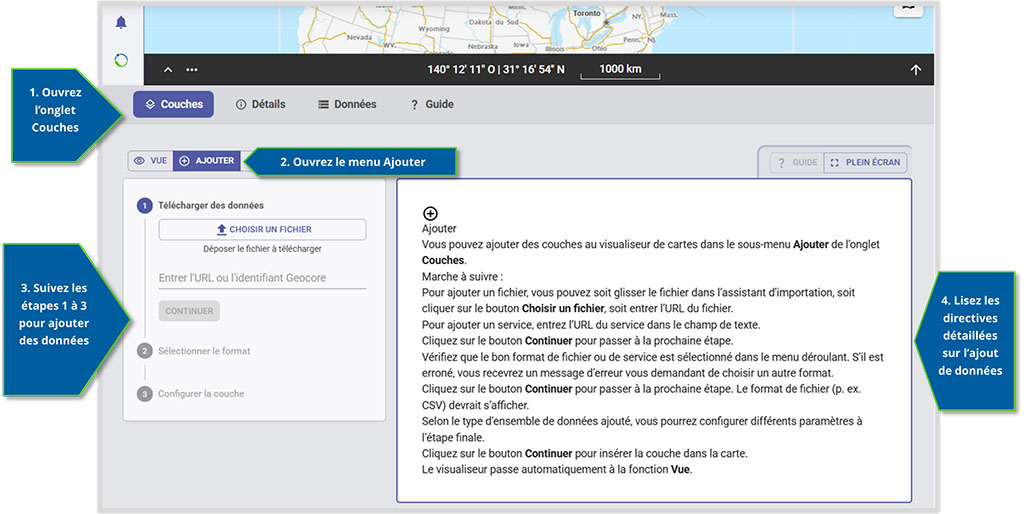Click the 'Déposer le fichier à télécharger' text

point(263,249)
